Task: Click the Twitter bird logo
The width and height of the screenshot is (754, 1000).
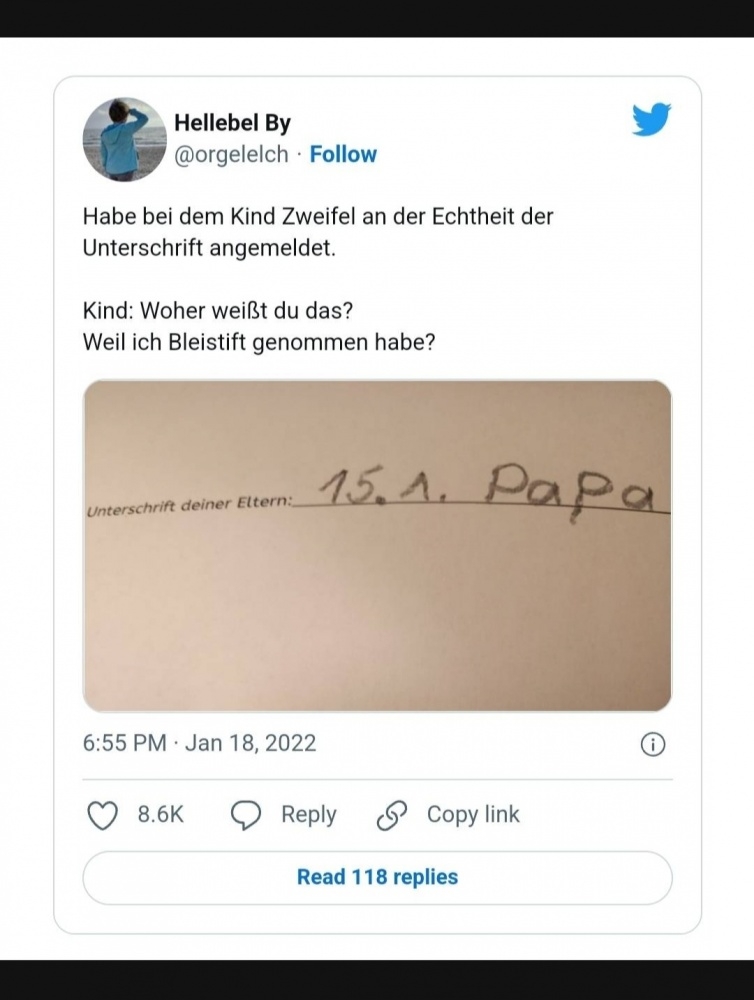Action: pyautogui.click(x=651, y=121)
